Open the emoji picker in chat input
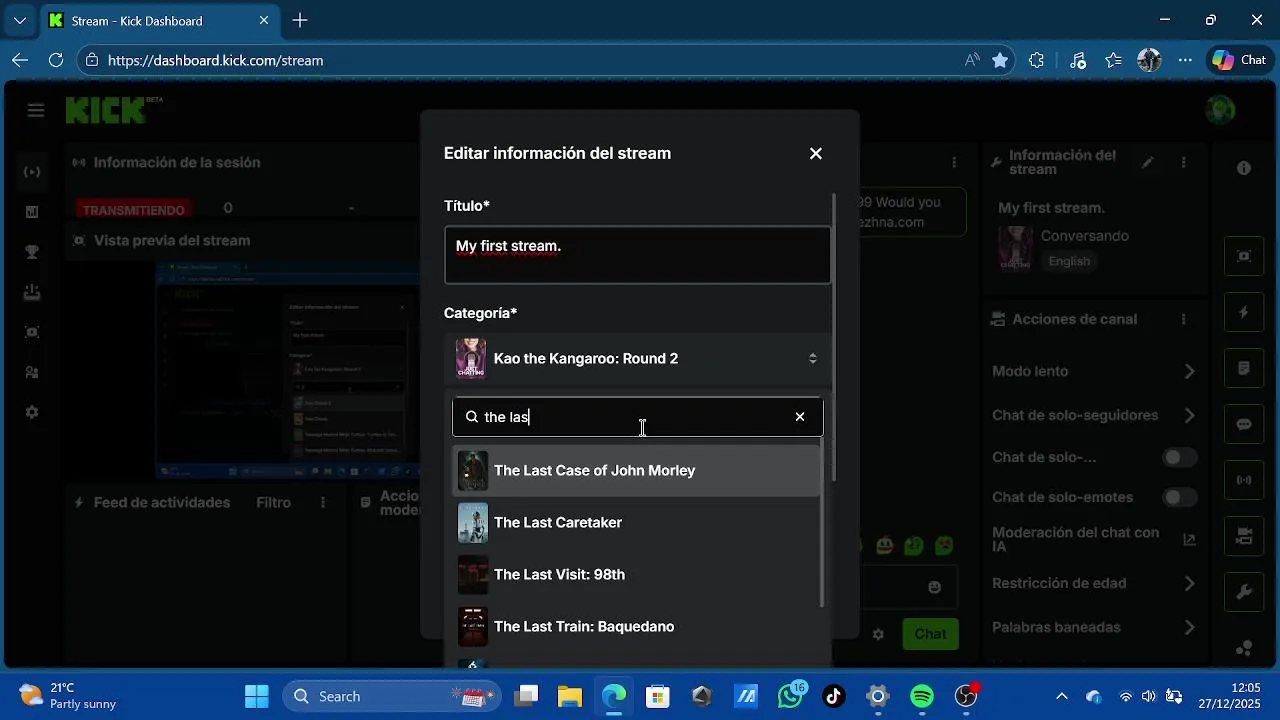This screenshot has width=1280, height=720. point(934,587)
